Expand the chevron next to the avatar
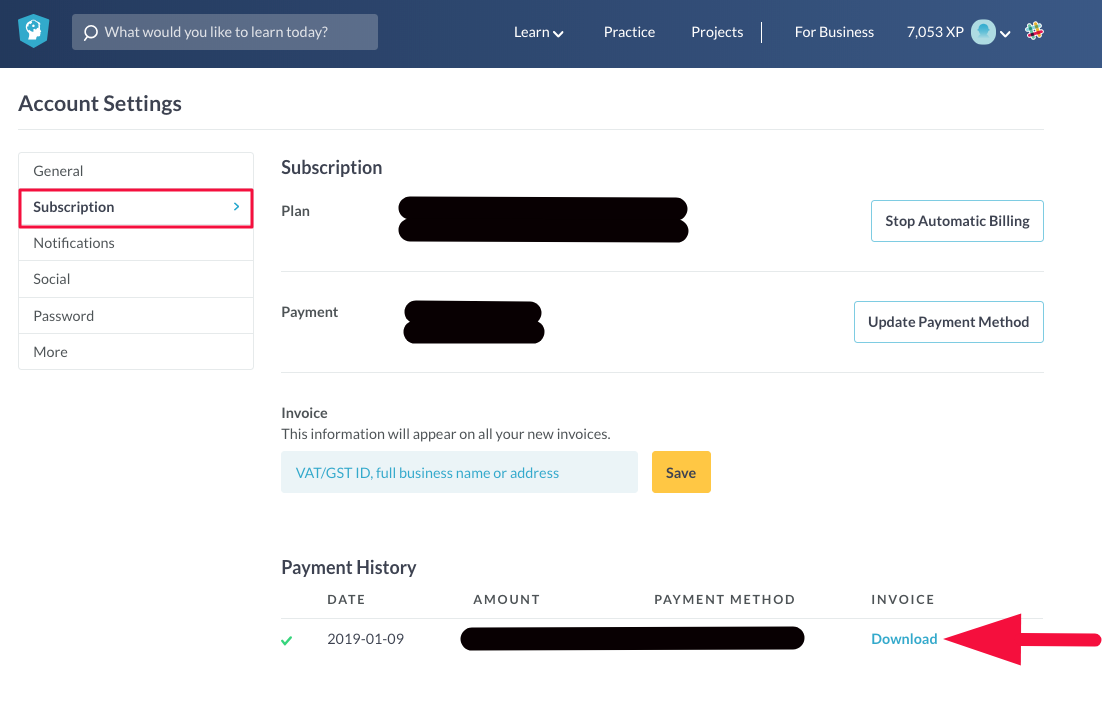 click(x=1005, y=33)
